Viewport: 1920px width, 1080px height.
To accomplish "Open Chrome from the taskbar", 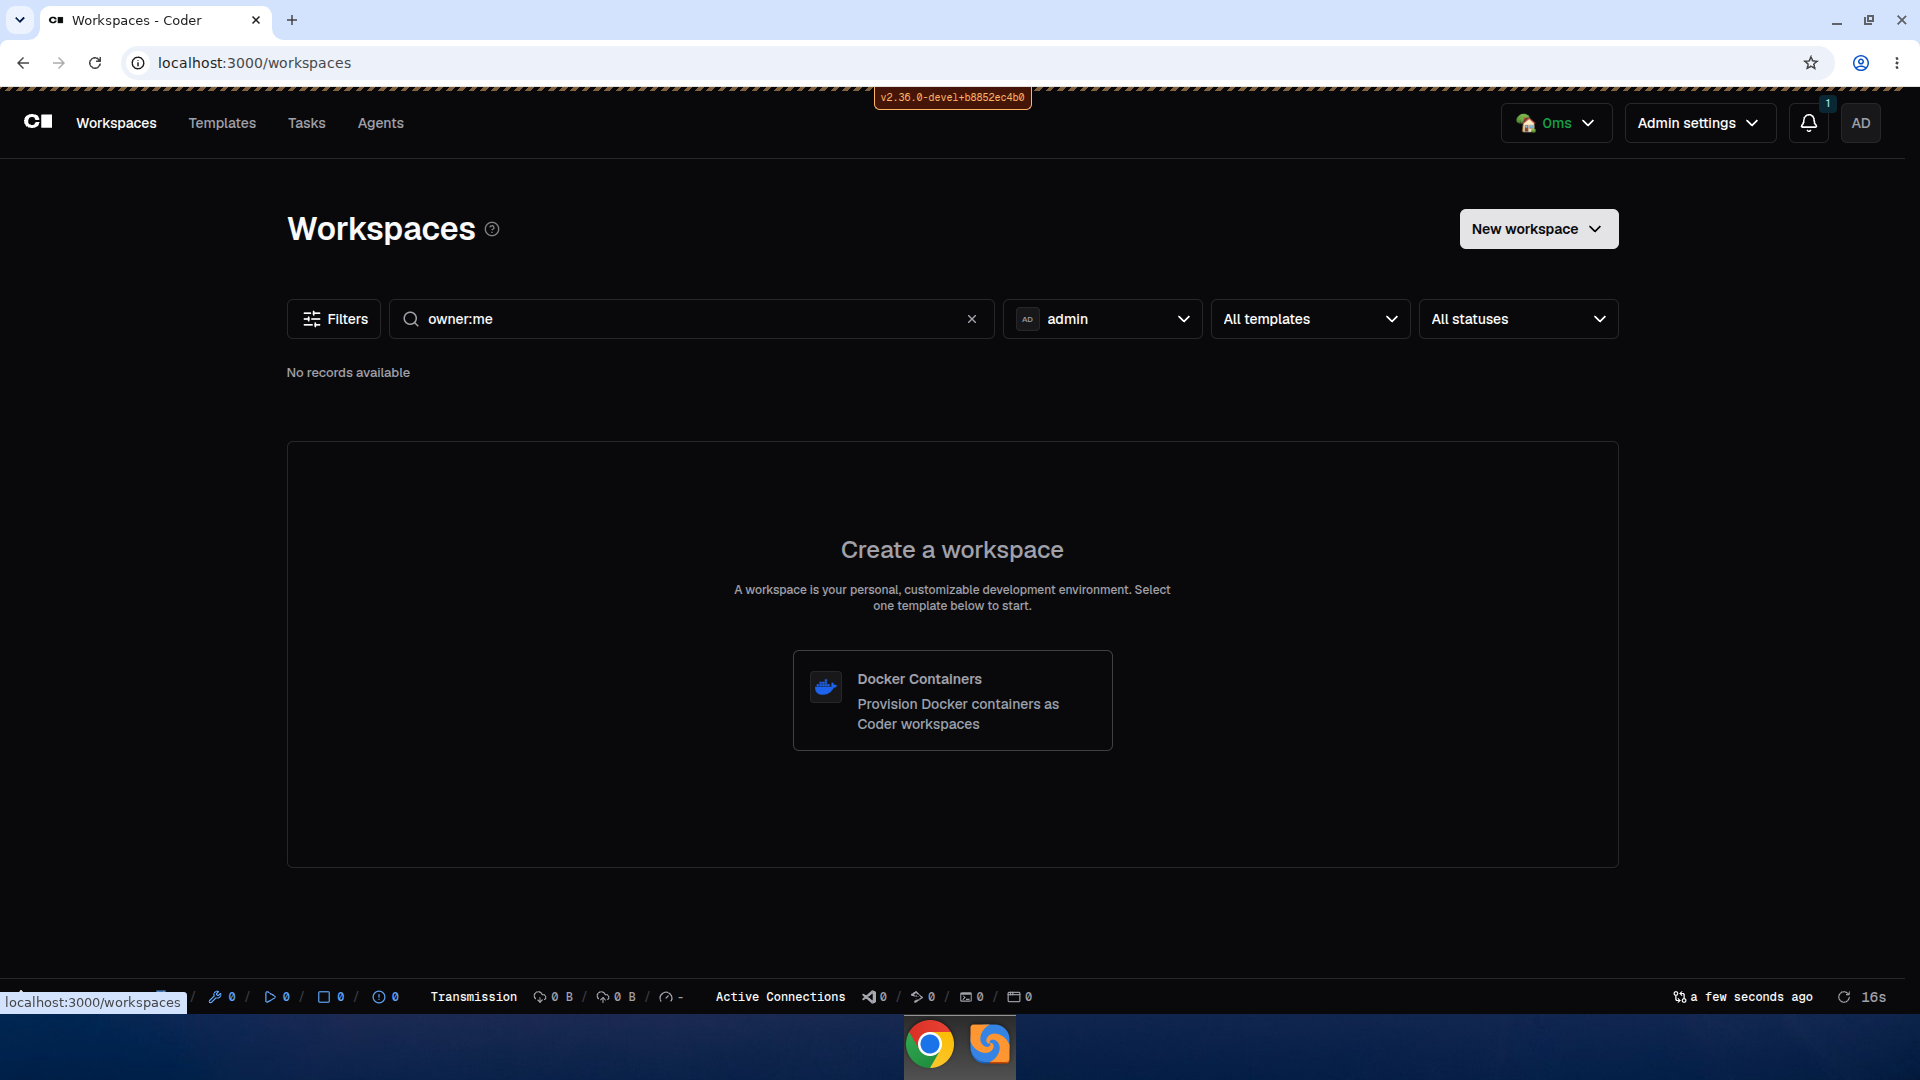I will [x=930, y=1045].
